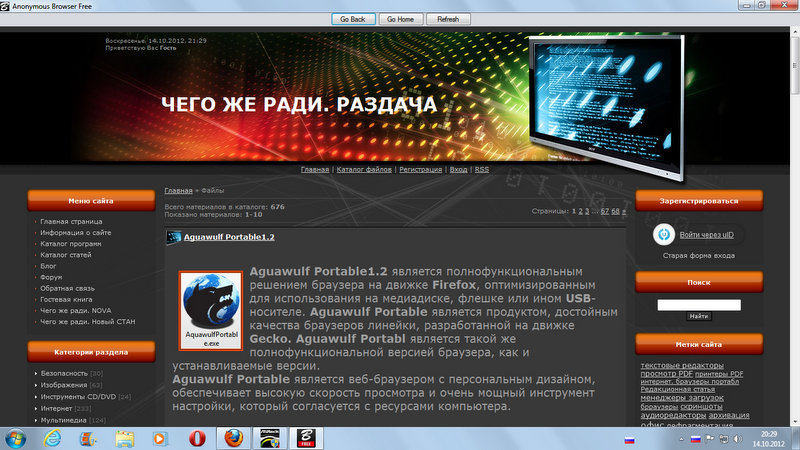The width and height of the screenshot is (800, 450).
Task: Open Aguawulf Portable1.2 title link
Action: [229, 237]
